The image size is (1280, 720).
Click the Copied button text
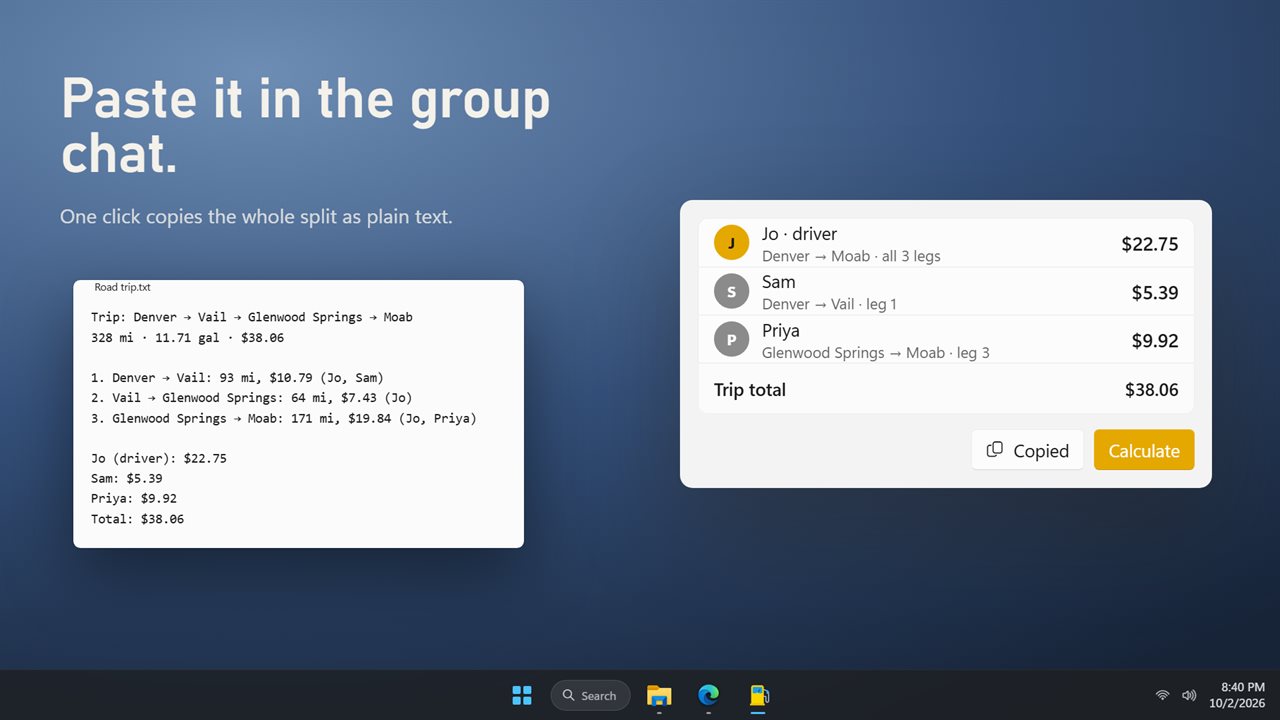(x=1041, y=451)
